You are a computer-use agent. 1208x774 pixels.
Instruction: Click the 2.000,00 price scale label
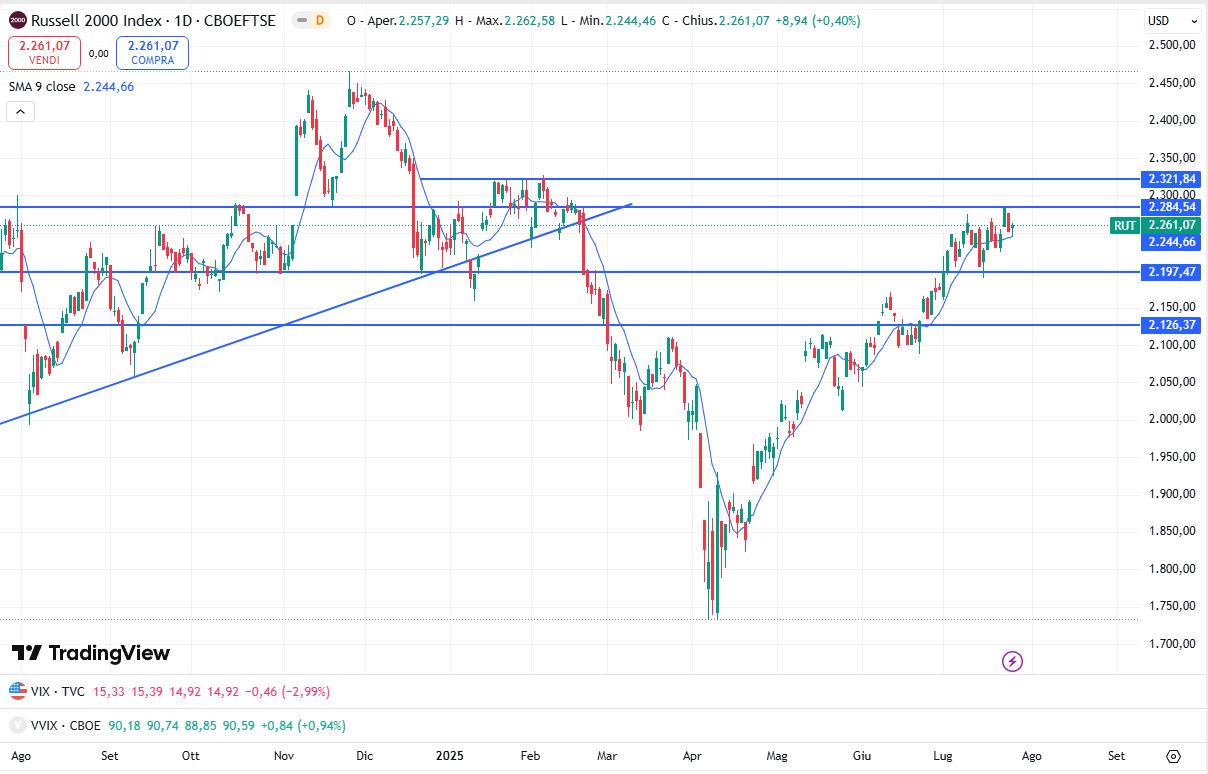tap(1172, 419)
